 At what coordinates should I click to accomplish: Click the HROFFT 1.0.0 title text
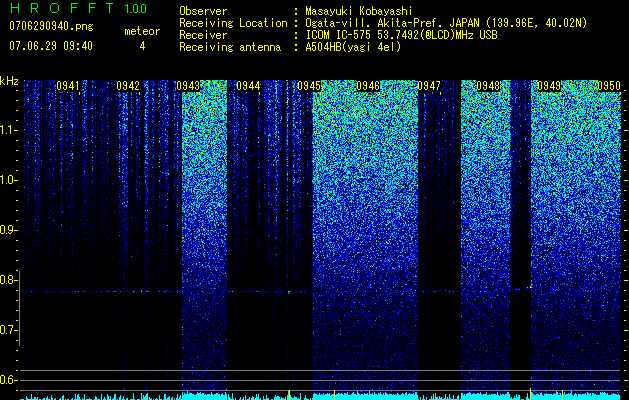click(78, 8)
